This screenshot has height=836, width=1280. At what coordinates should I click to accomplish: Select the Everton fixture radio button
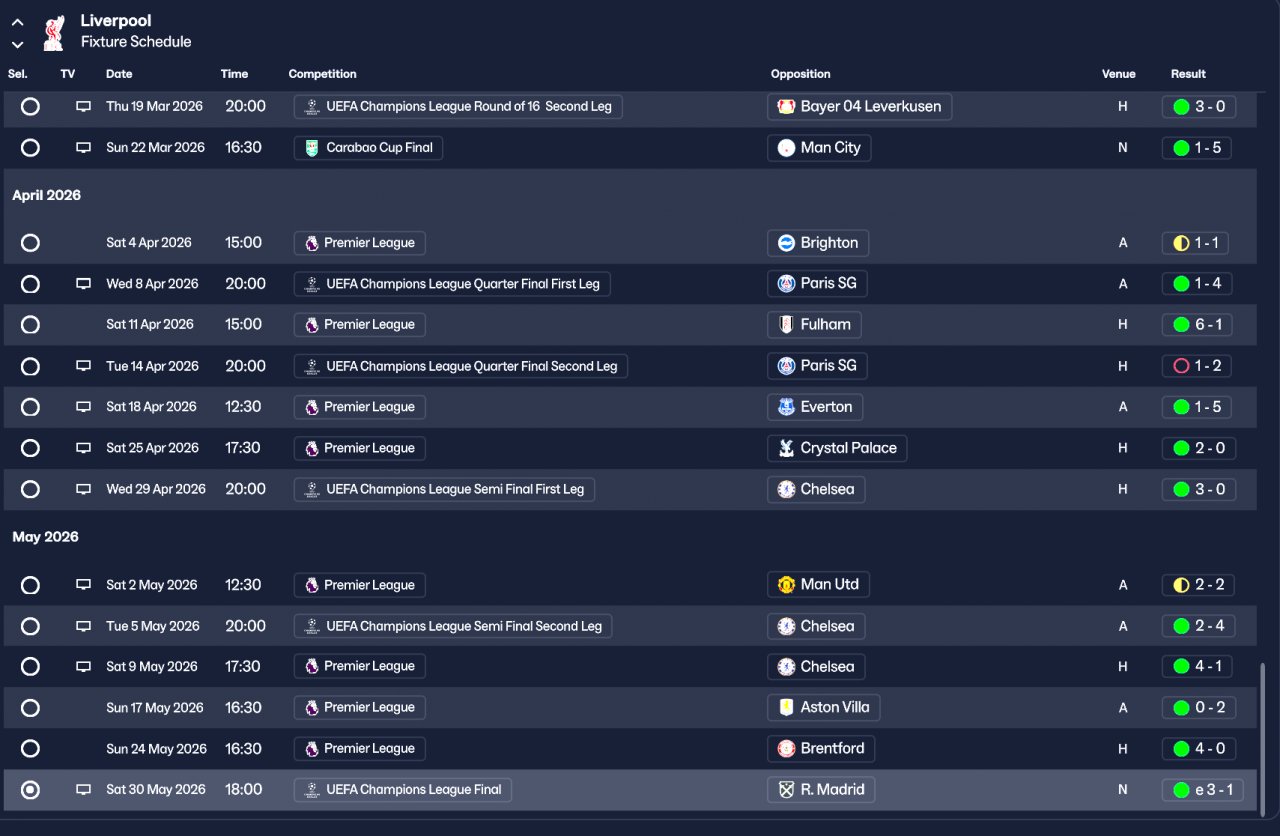(x=31, y=407)
